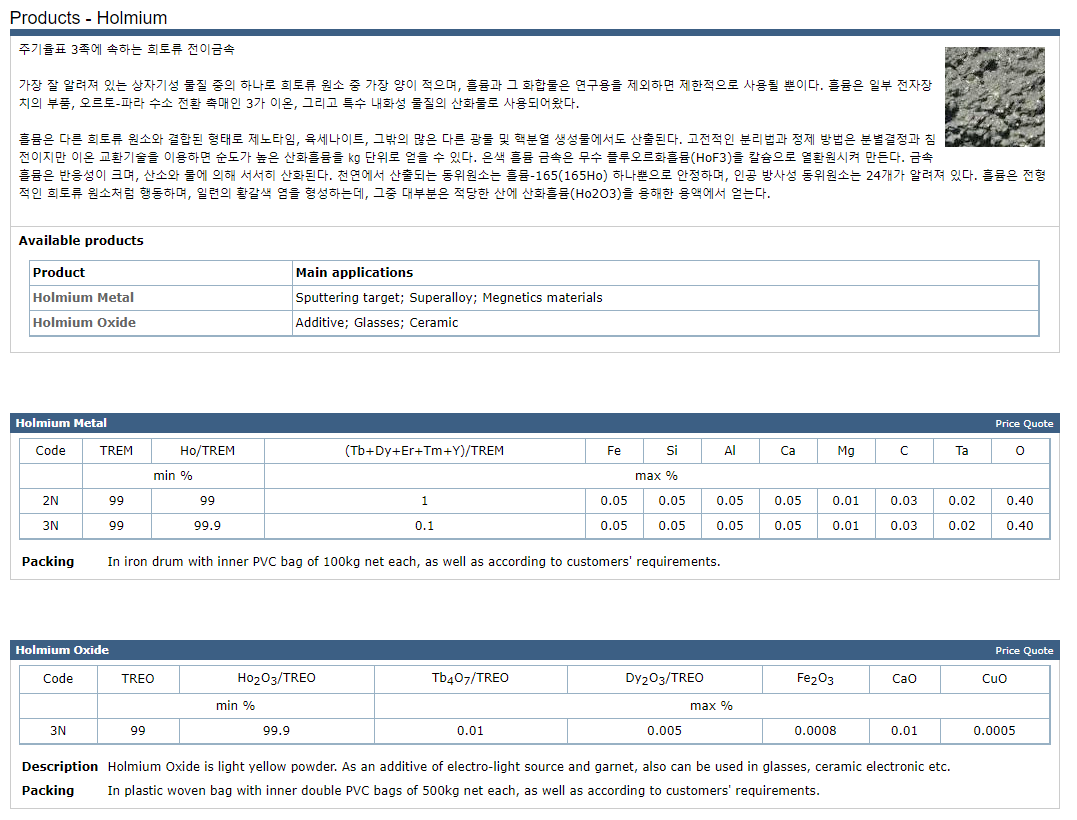
Task: Click the 'Ho2O3/TREO' column header
Action: click(276, 679)
